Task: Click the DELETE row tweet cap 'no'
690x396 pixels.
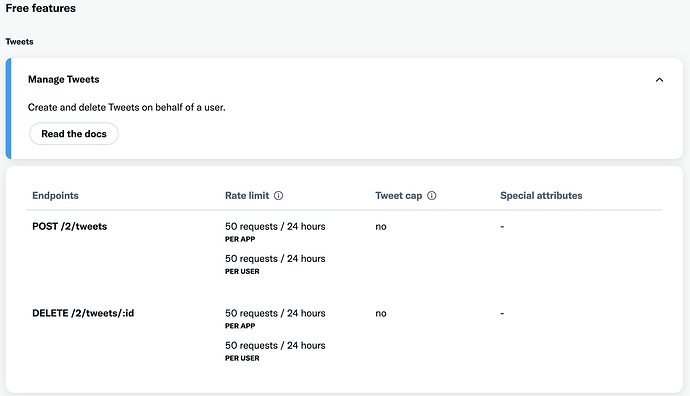Action: point(381,313)
